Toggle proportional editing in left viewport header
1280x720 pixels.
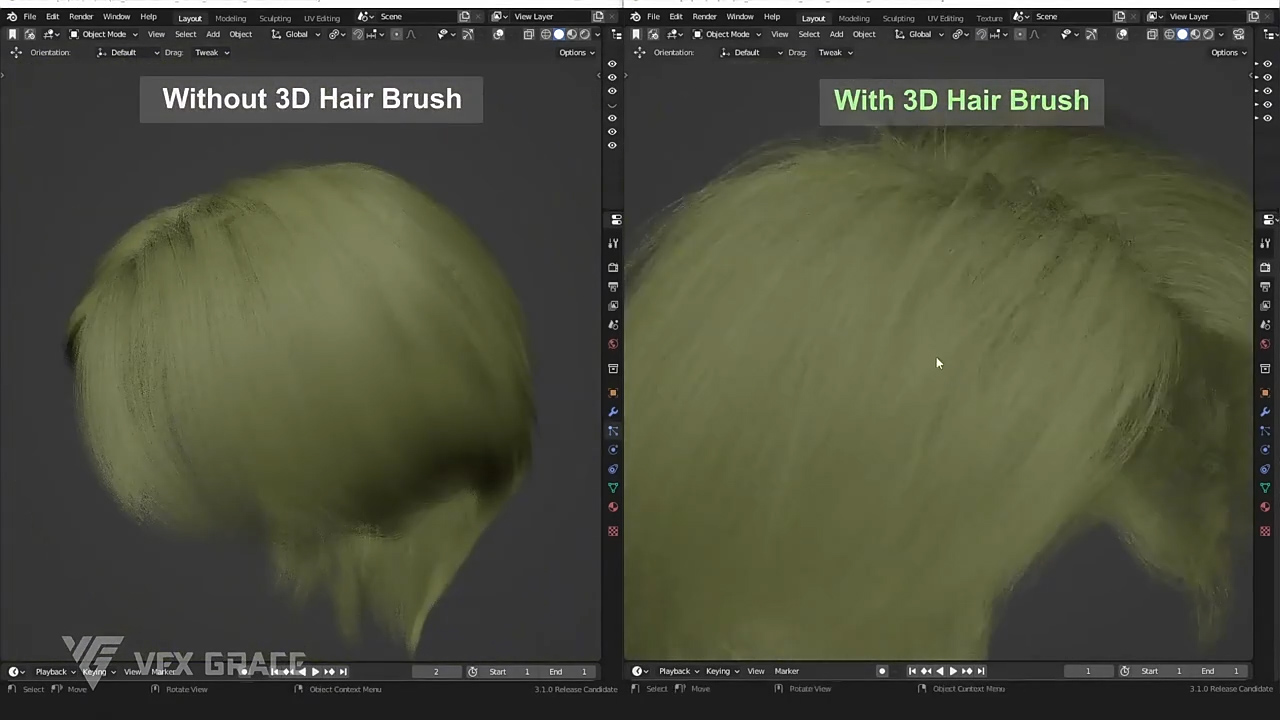[396, 34]
